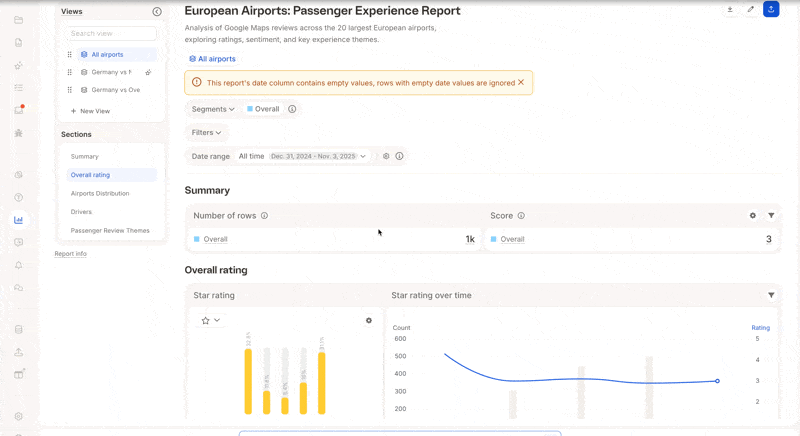
Task: Click the info icon beside the date range gear
Action: (399, 156)
